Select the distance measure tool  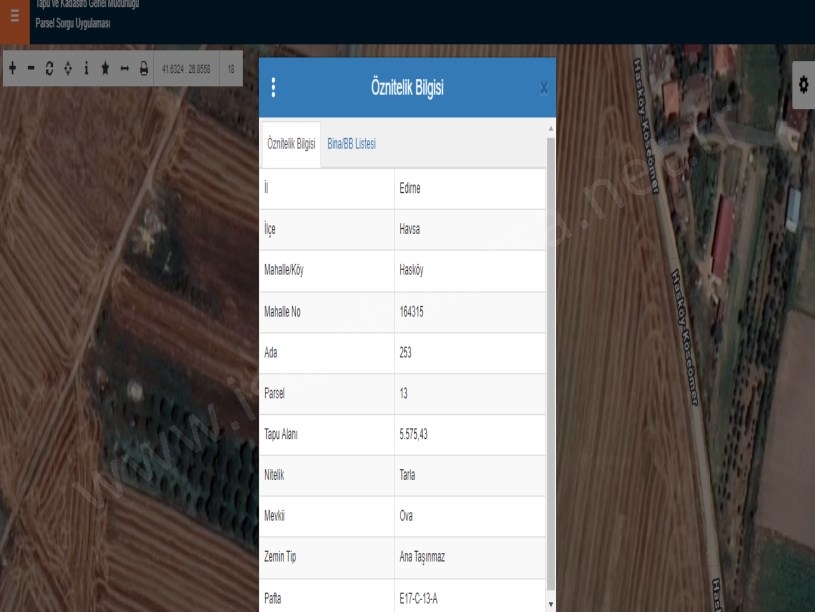[124, 68]
